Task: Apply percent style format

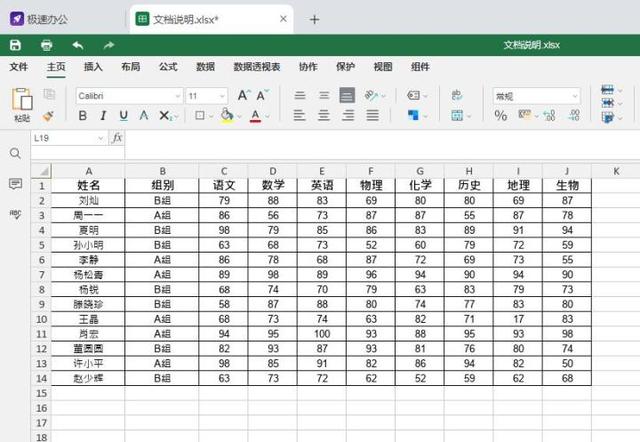Action: (x=500, y=115)
